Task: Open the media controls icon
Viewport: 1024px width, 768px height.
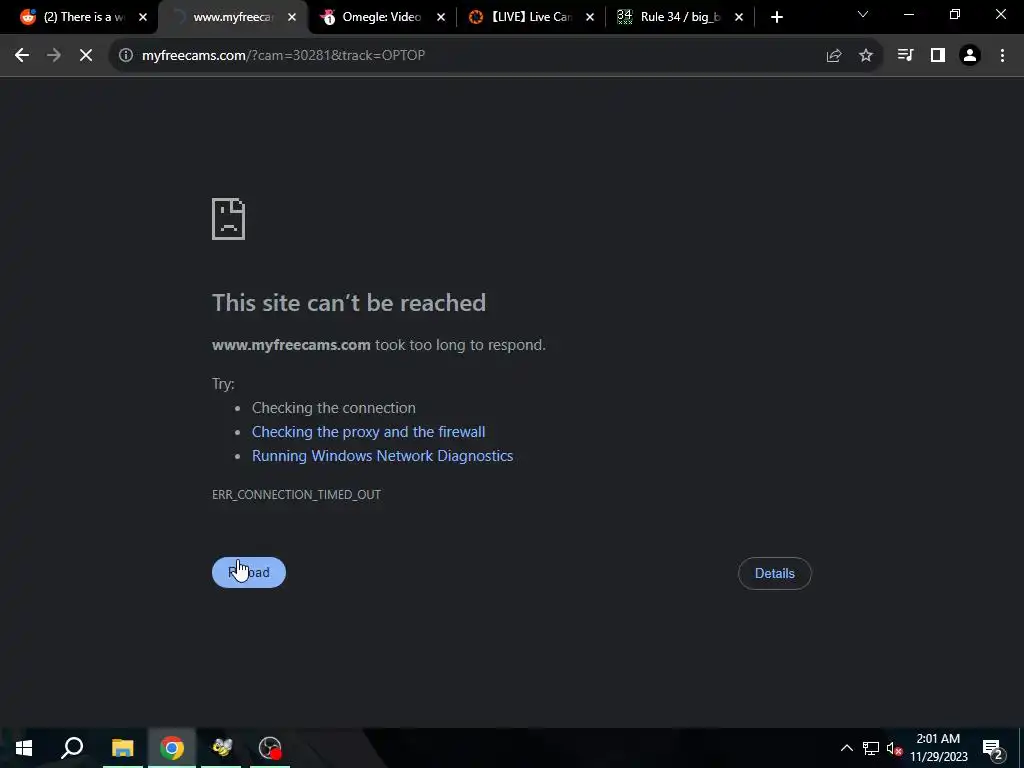Action: click(905, 56)
